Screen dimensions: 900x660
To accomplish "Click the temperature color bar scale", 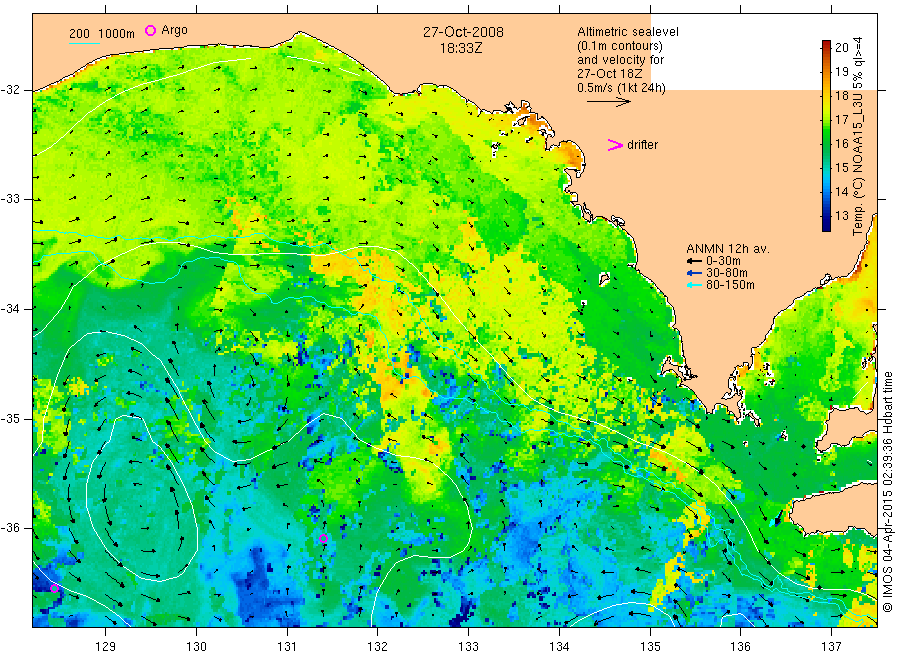I will tap(826, 136).
